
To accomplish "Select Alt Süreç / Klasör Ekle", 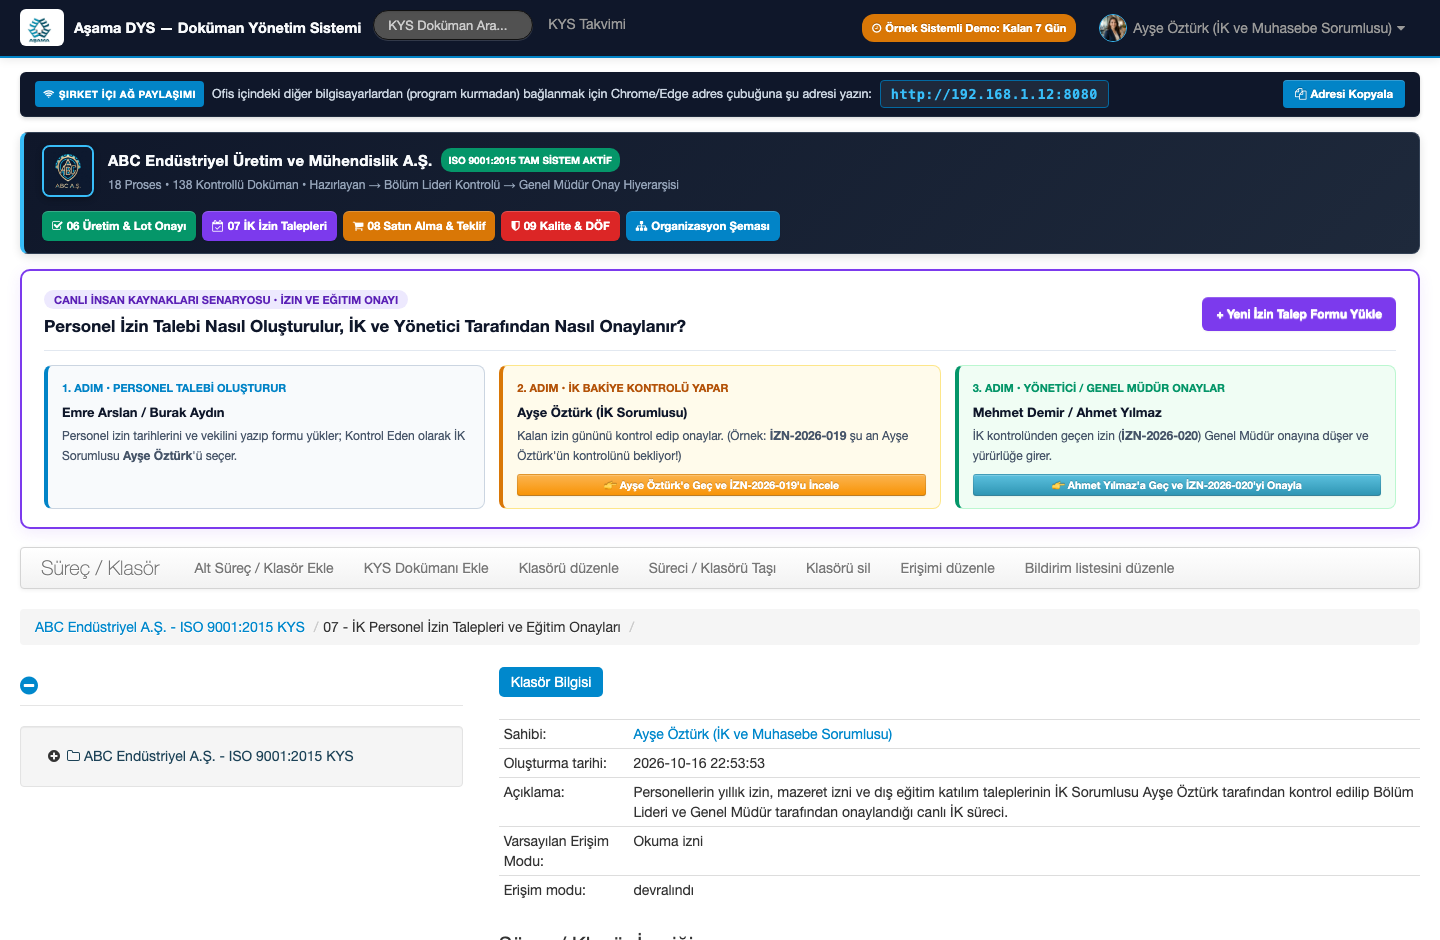I will point(264,568).
